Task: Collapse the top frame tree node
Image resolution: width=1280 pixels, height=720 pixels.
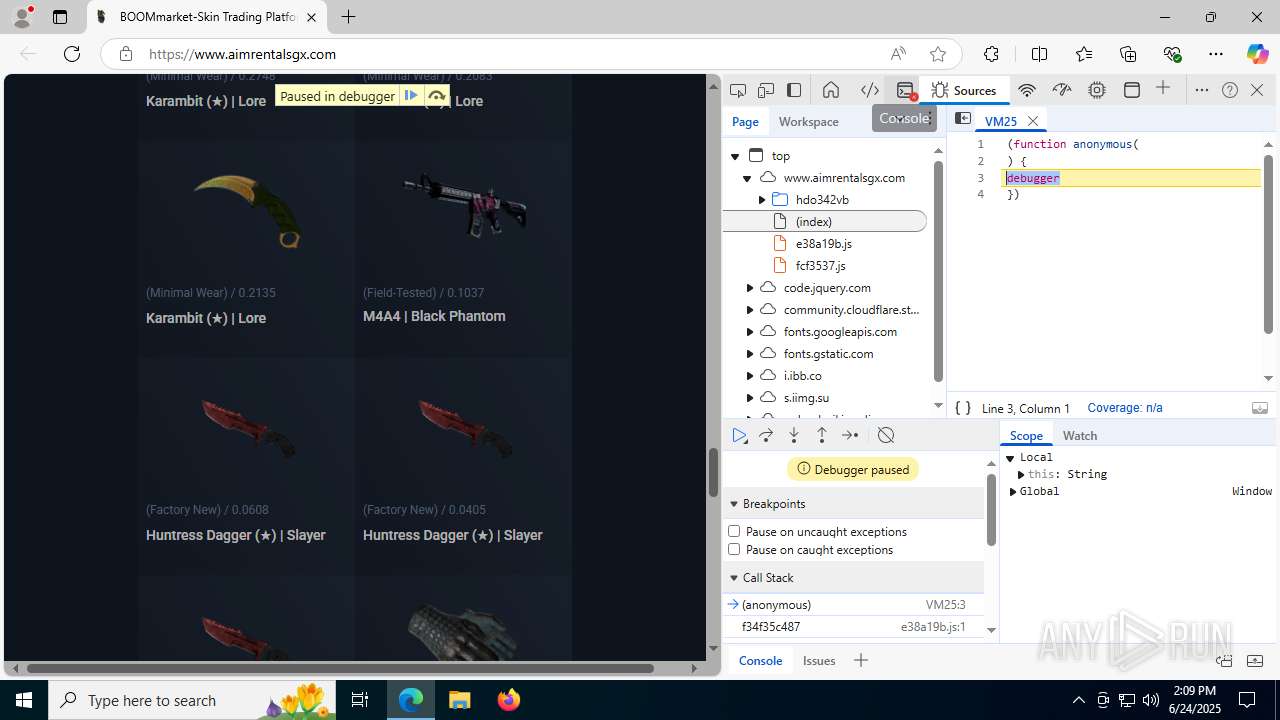Action: (x=735, y=156)
